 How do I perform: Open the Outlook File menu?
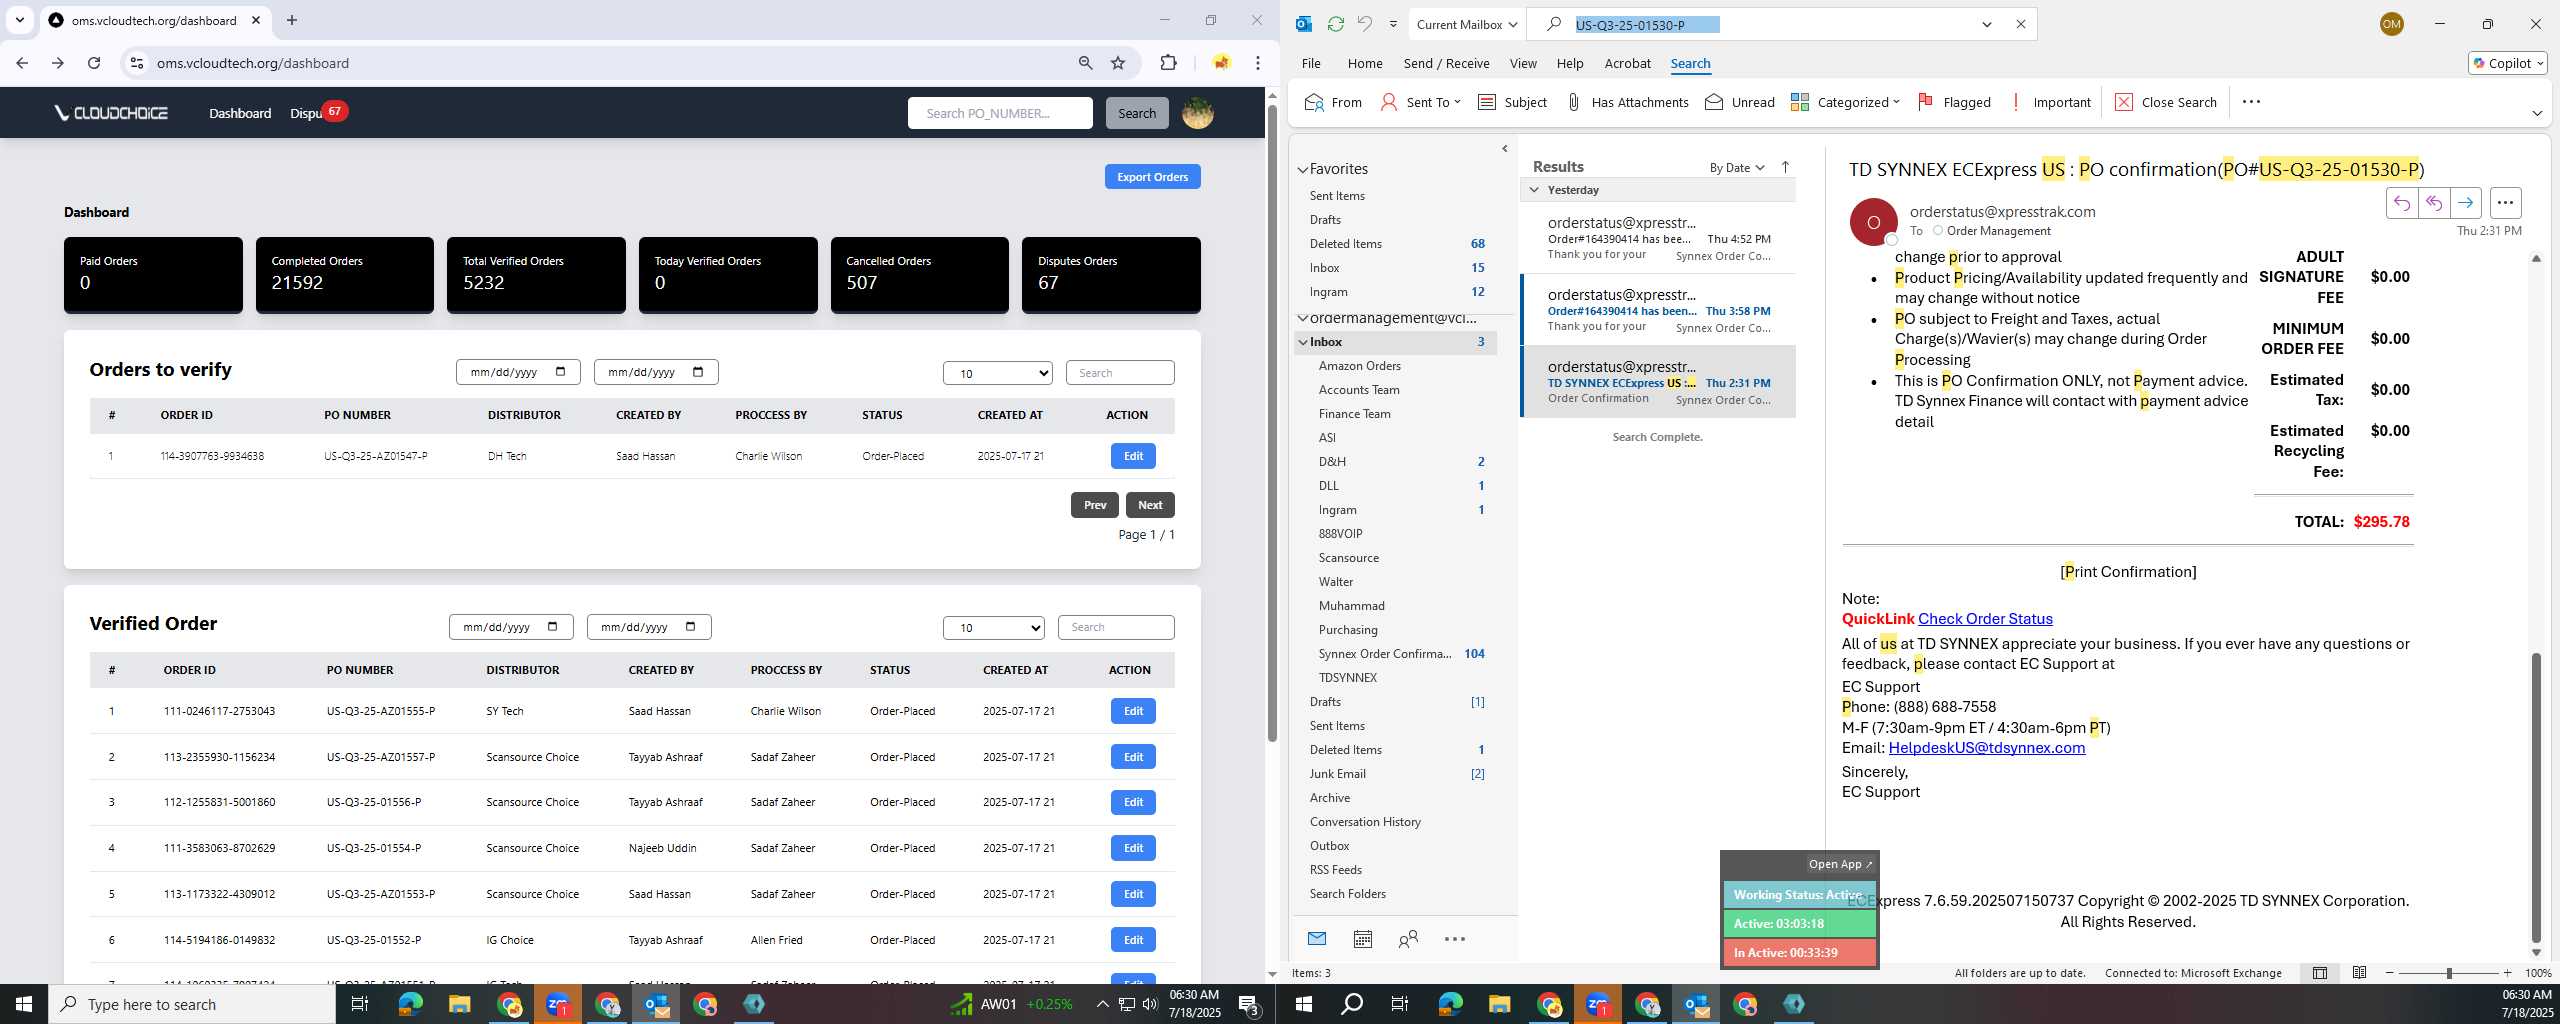tap(1310, 63)
